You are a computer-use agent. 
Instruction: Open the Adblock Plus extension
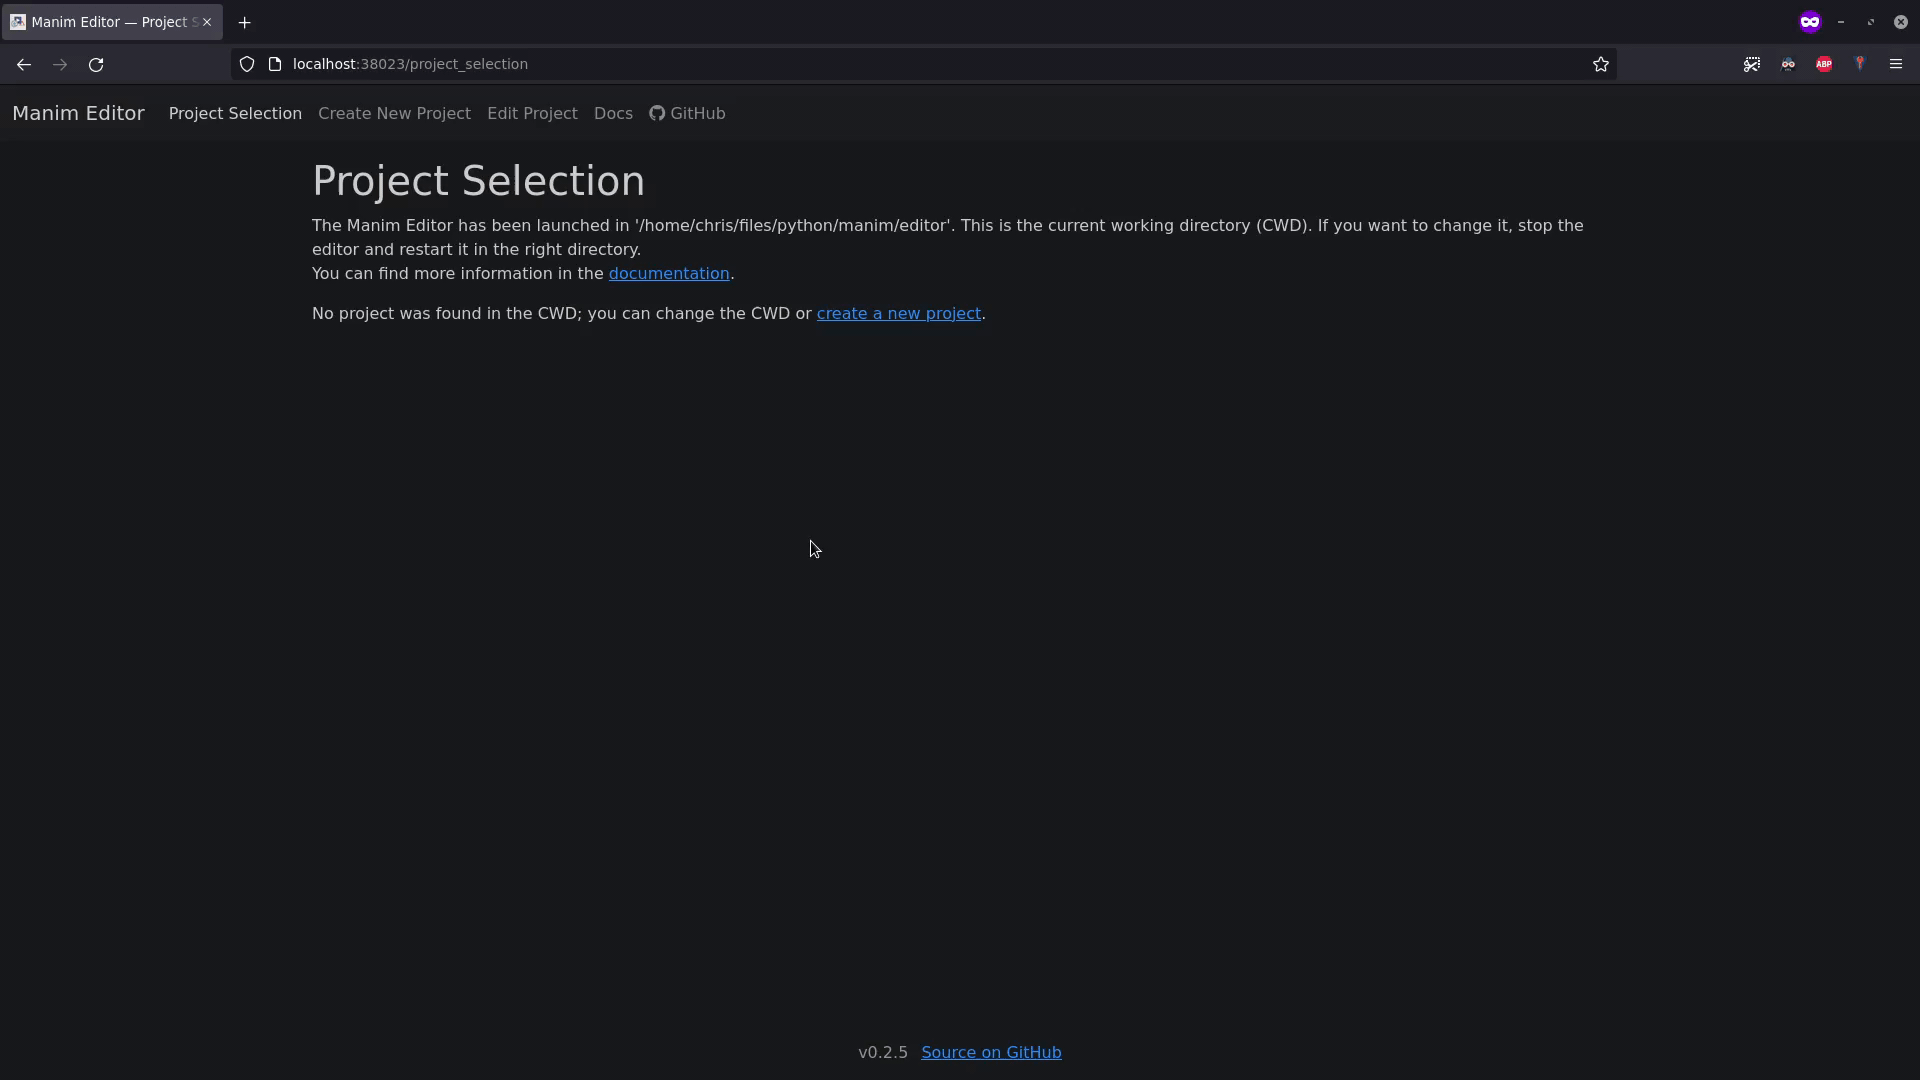(1824, 63)
